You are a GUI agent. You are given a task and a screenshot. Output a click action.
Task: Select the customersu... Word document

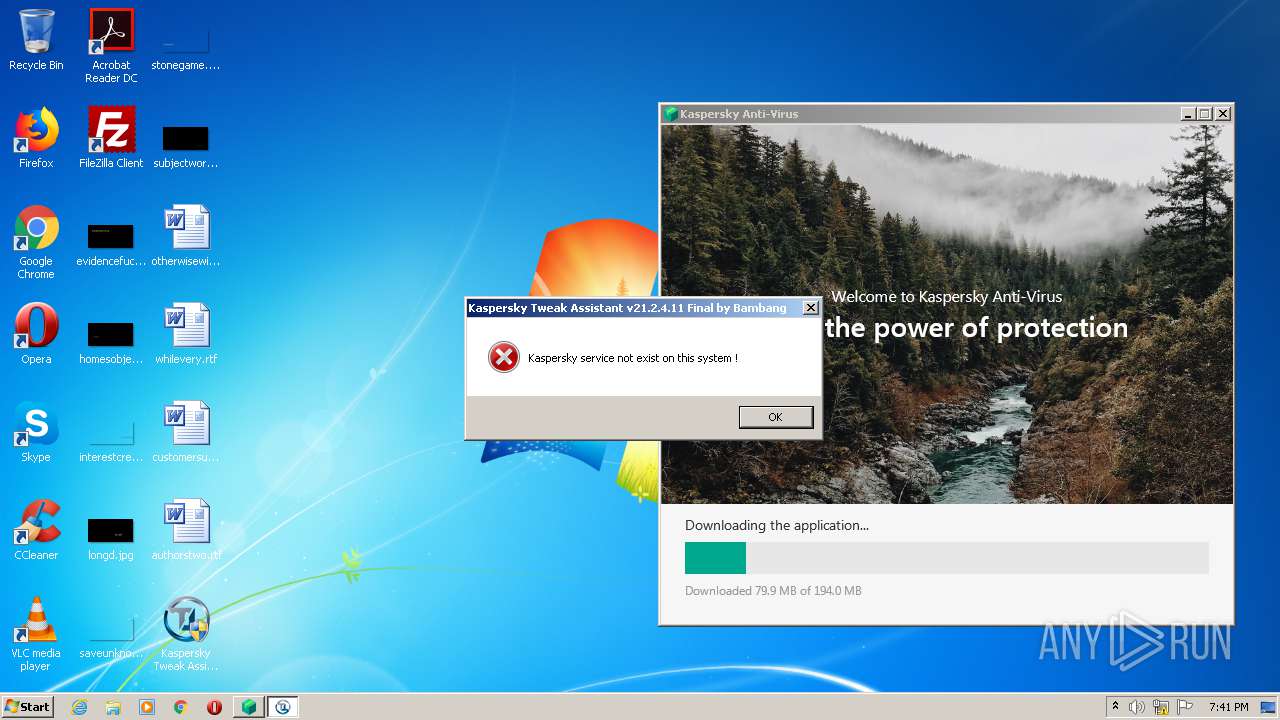tap(186, 432)
